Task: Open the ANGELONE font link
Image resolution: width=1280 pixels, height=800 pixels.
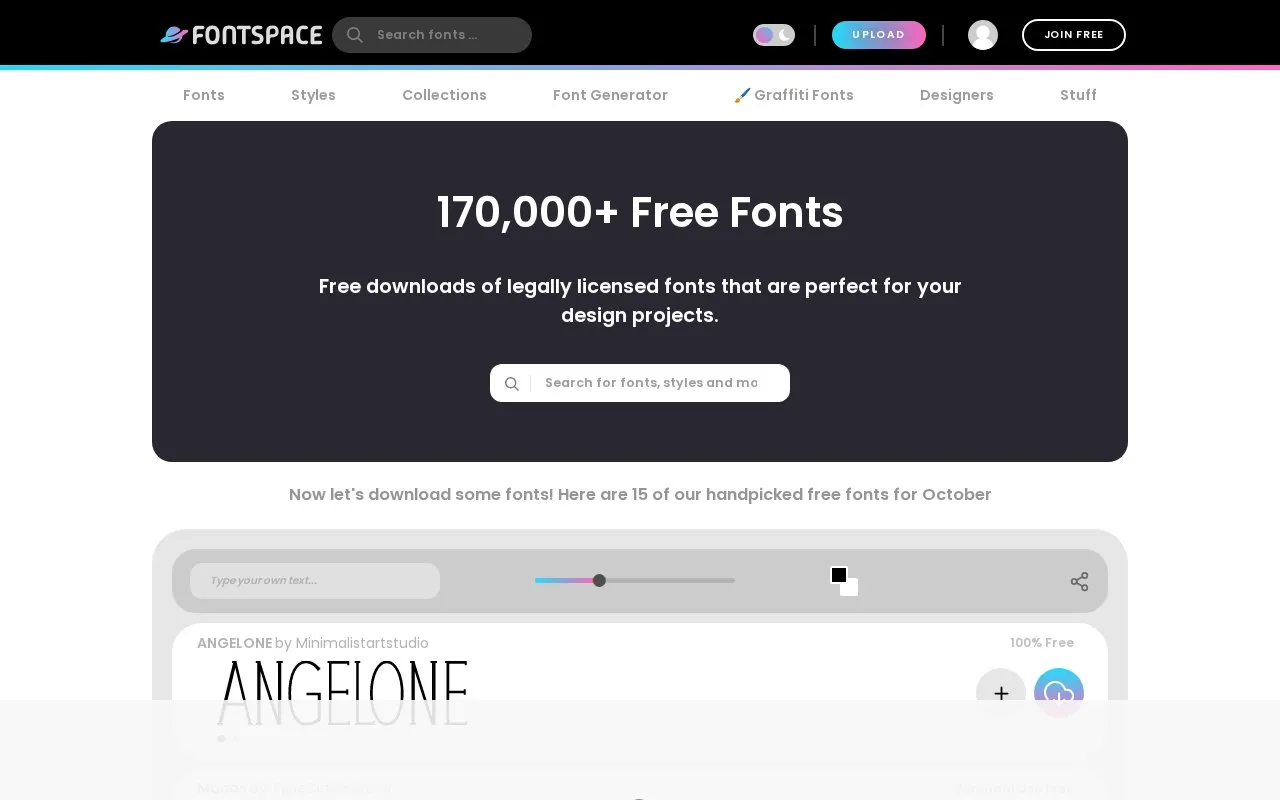Action: (234, 643)
